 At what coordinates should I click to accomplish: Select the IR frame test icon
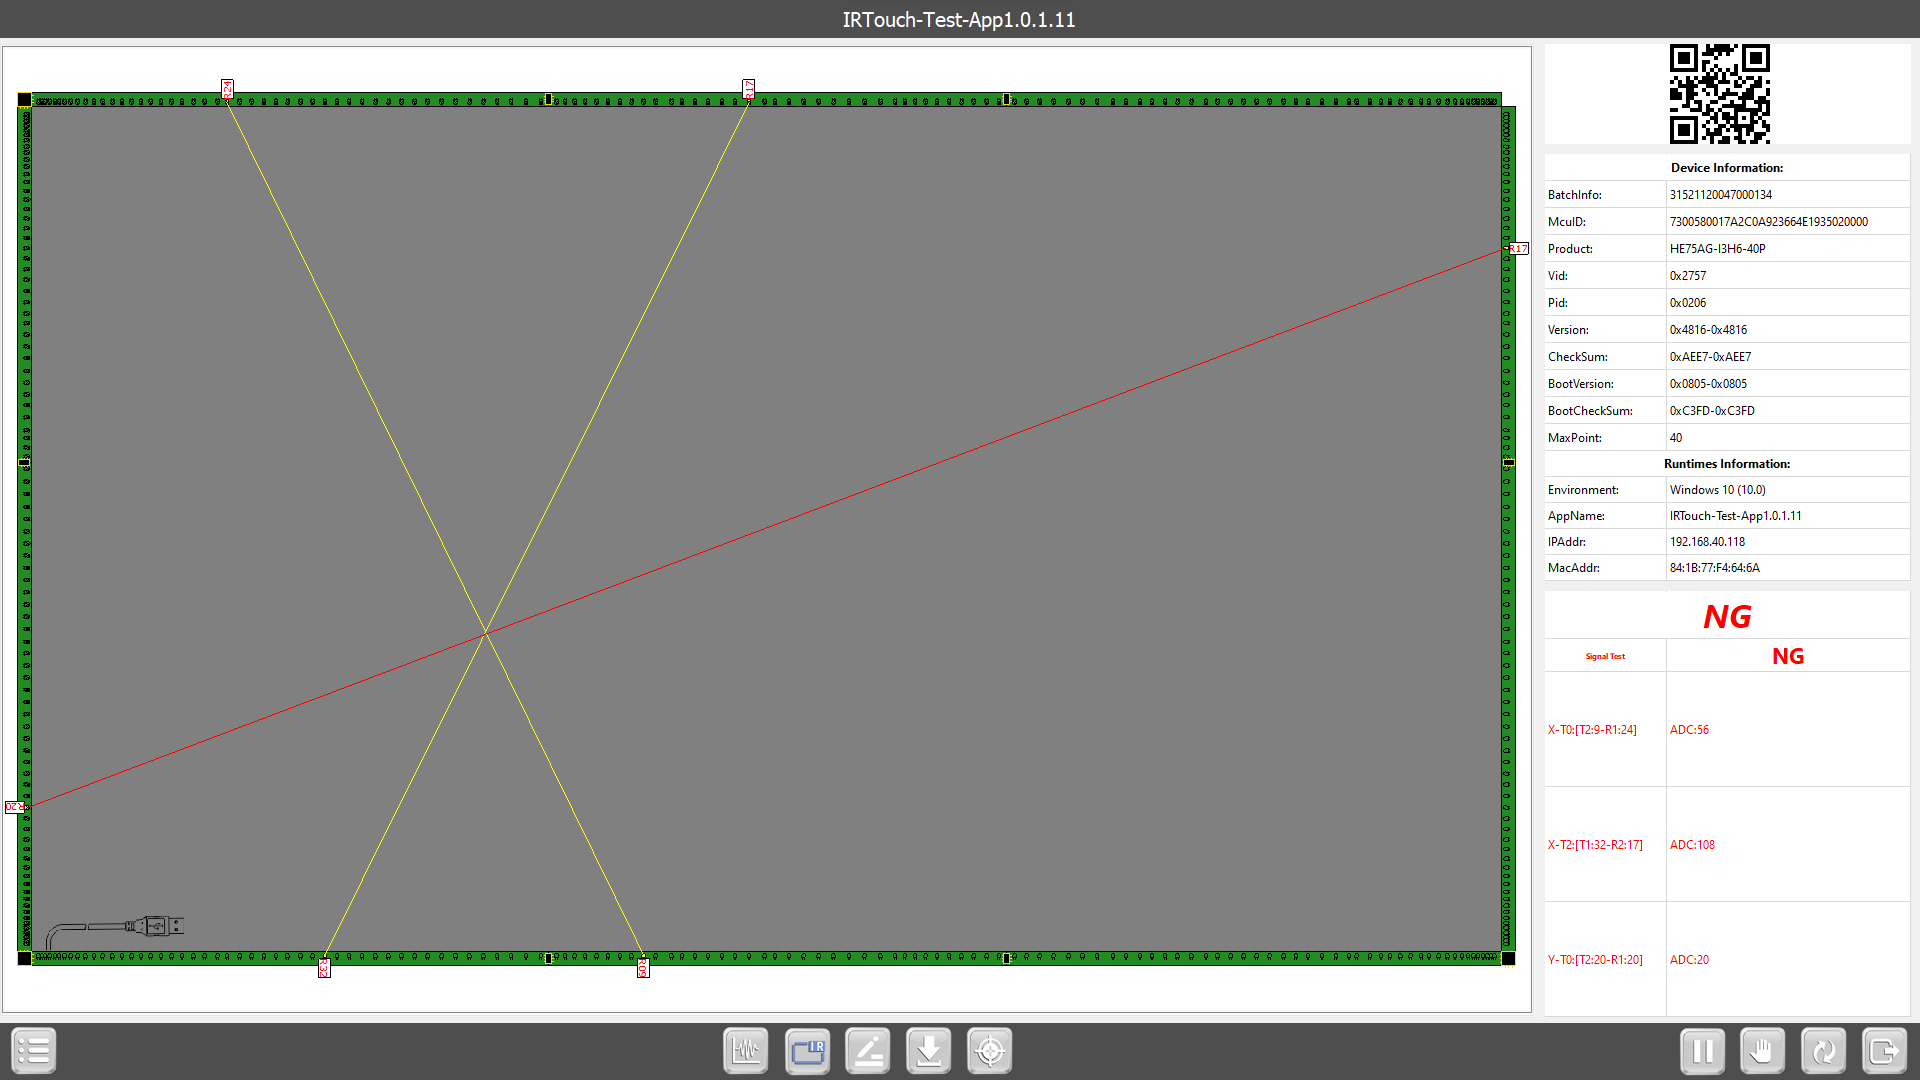pyautogui.click(x=807, y=1051)
